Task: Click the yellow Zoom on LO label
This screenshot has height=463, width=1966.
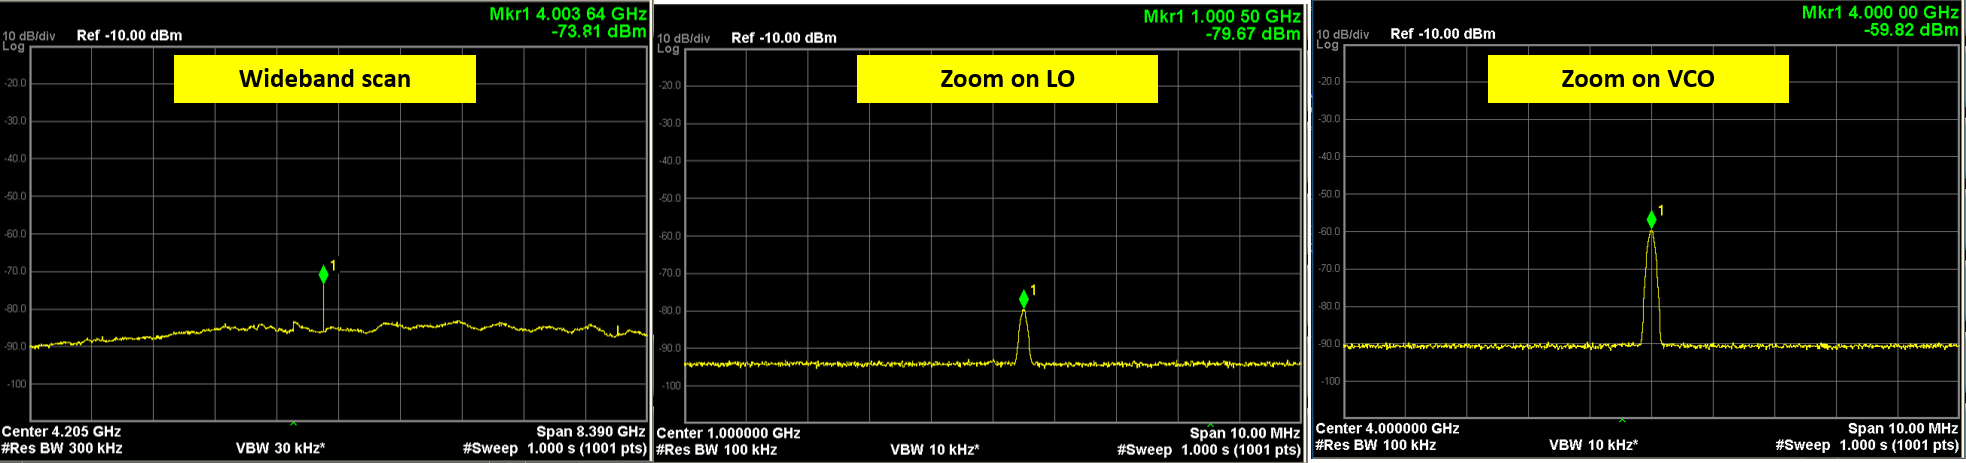Action: coord(1006,79)
